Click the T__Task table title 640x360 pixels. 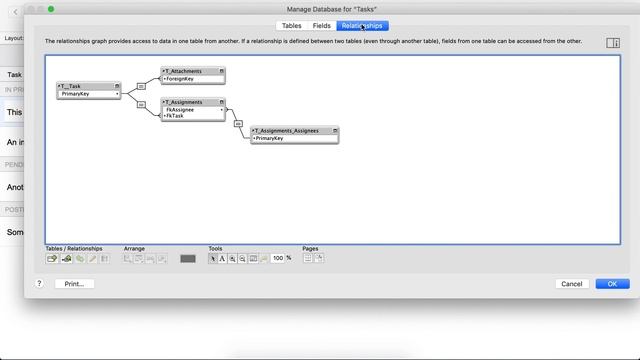[x=71, y=86]
